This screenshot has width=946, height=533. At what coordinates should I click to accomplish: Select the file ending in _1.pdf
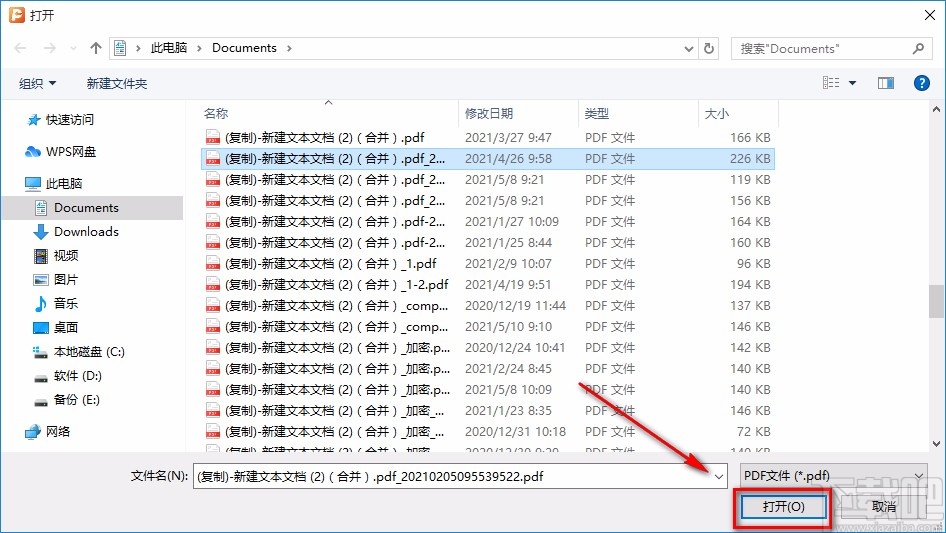point(488,264)
